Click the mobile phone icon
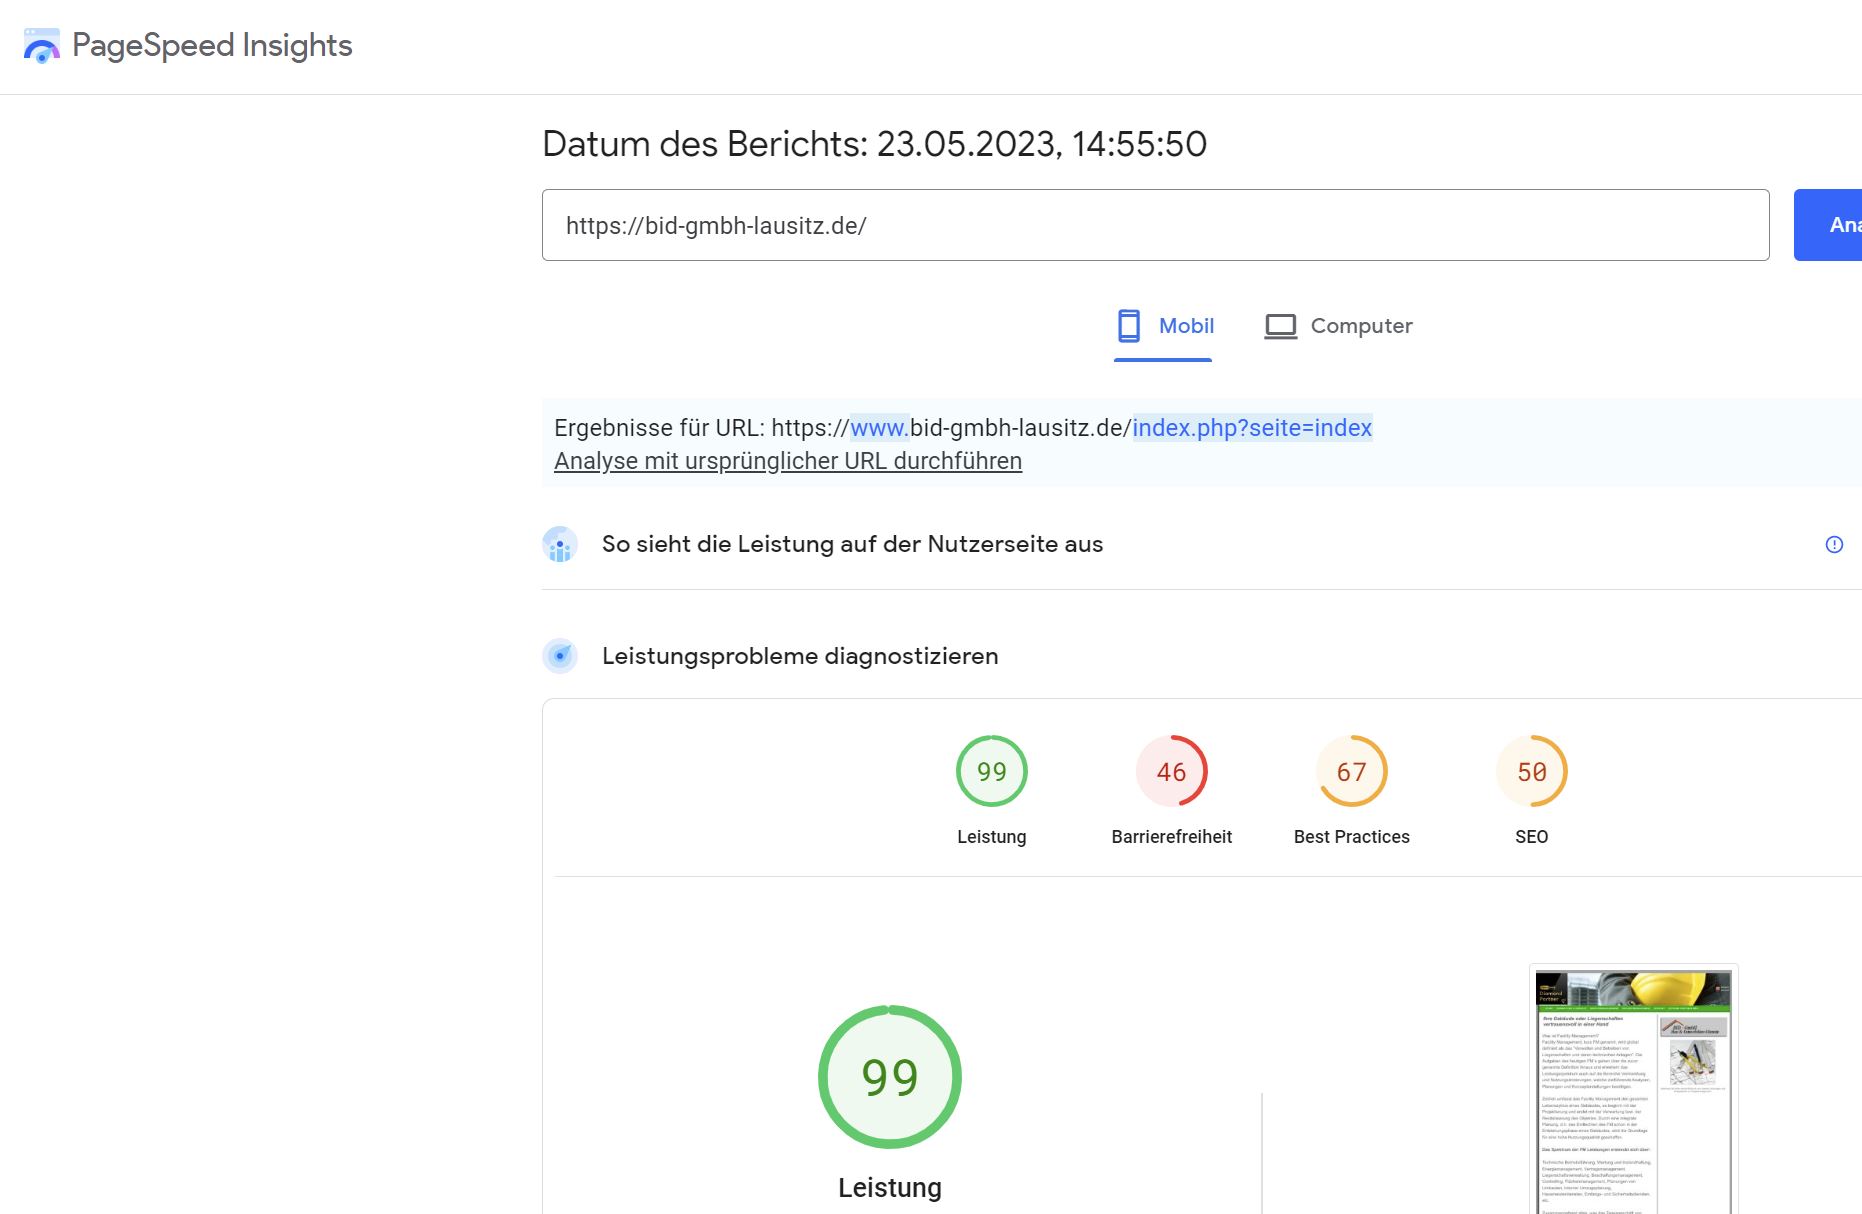The width and height of the screenshot is (1862, 1214). pyautogui.click(x=1129, y=326)
